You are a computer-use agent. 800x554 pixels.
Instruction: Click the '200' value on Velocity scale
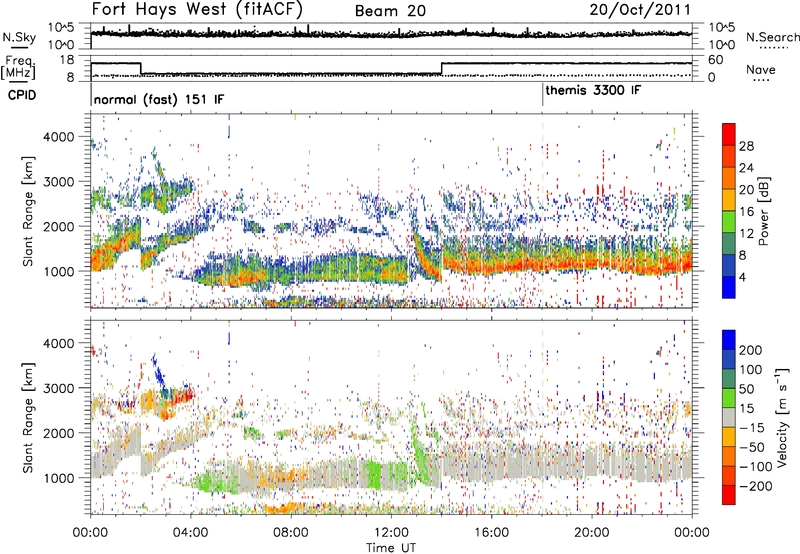tap(751, 350)
